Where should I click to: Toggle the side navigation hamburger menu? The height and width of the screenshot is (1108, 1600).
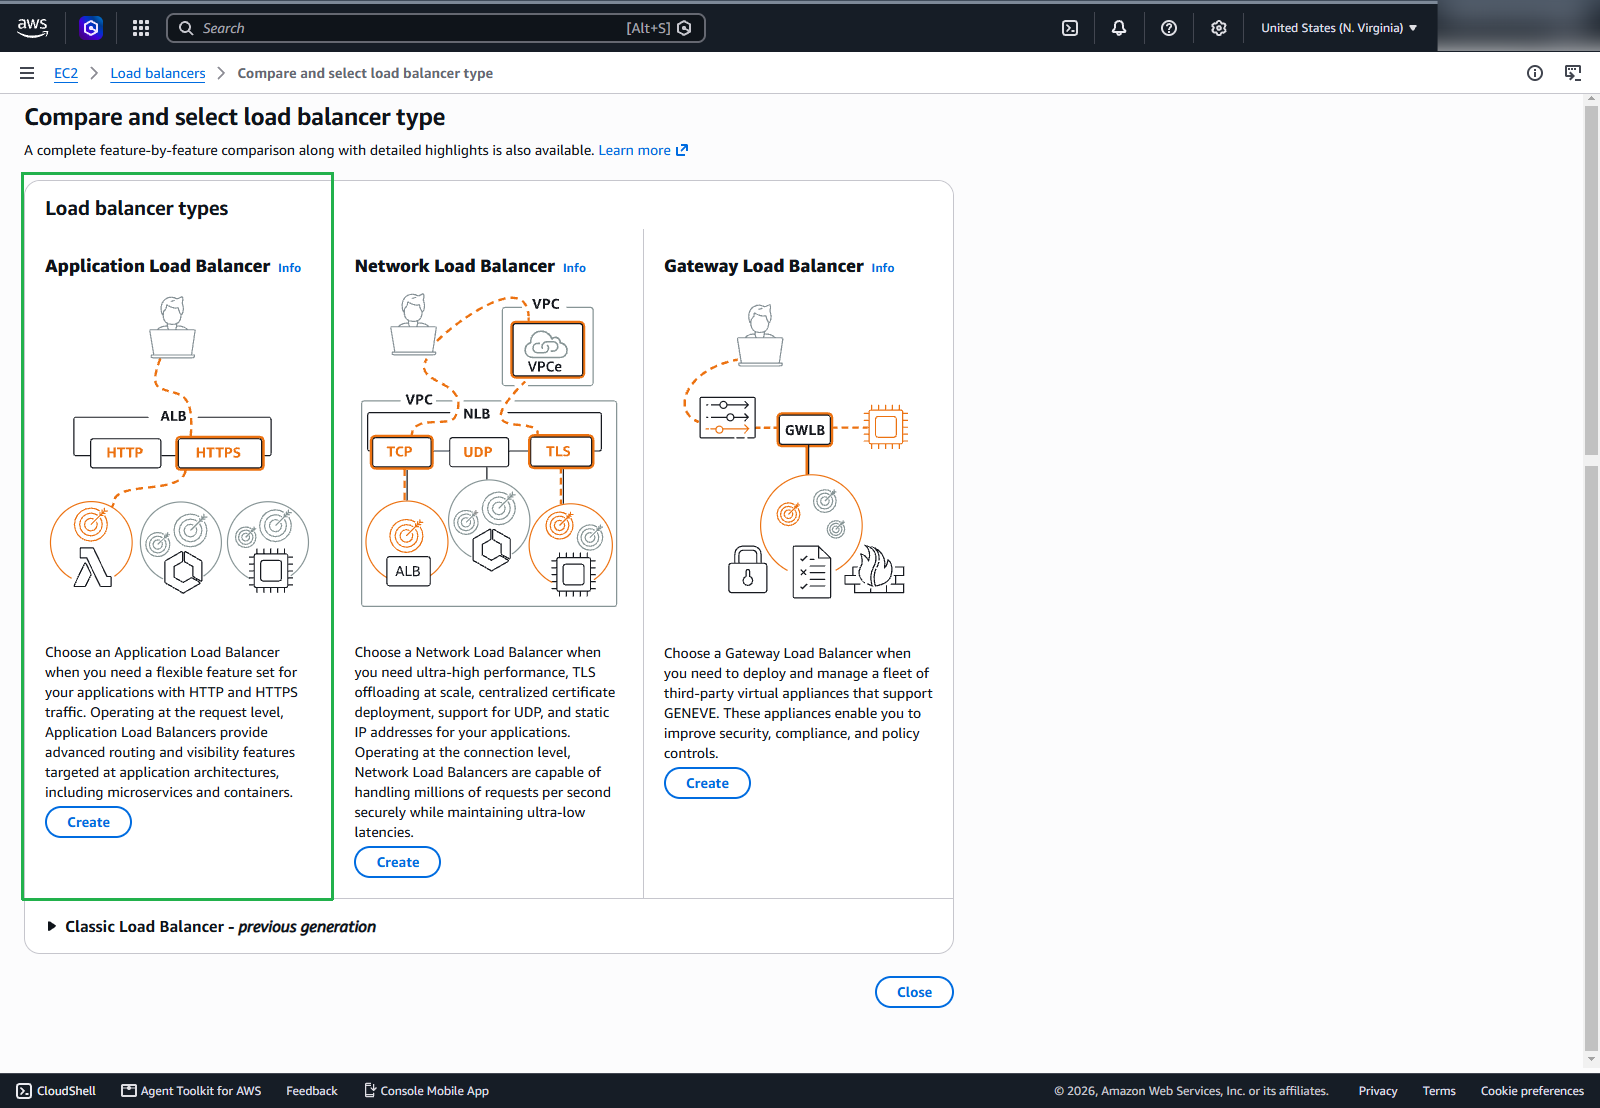(x=27, y=73)
